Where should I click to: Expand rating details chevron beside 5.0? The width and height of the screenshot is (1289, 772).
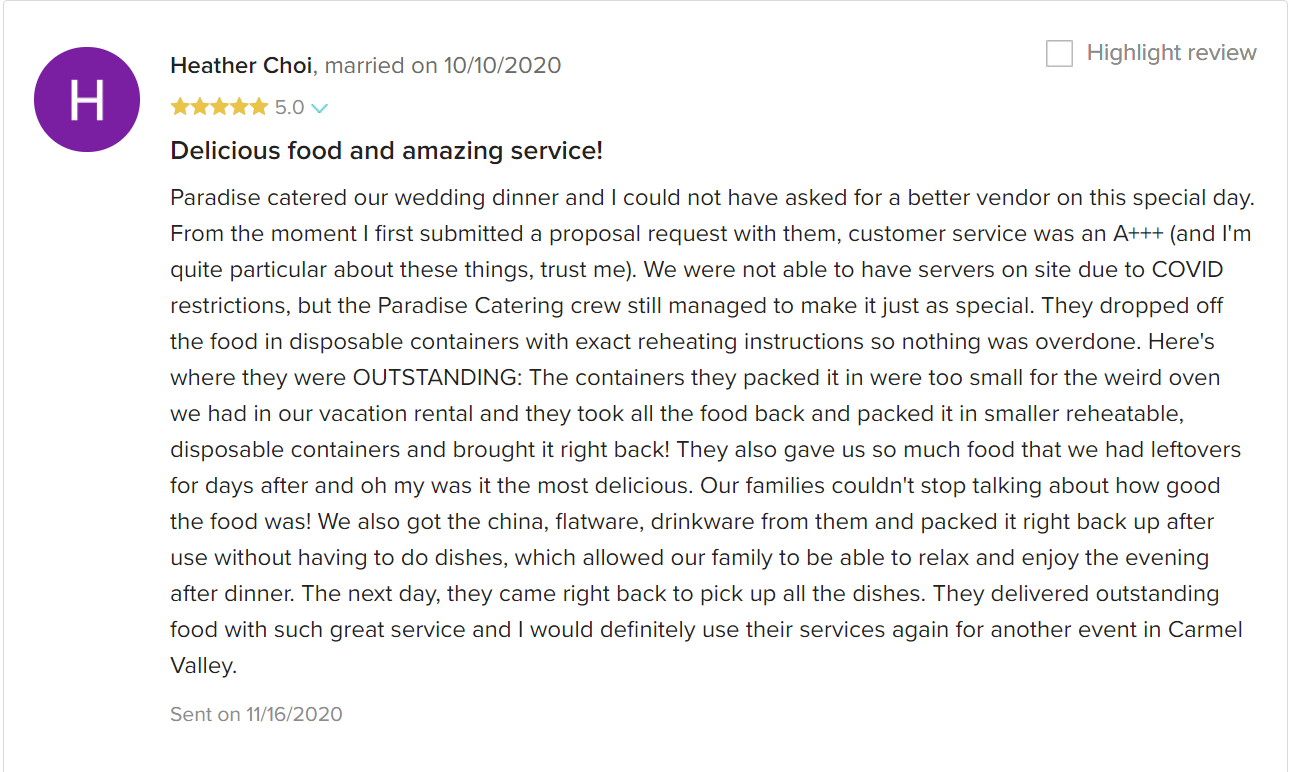pos(320,108)
